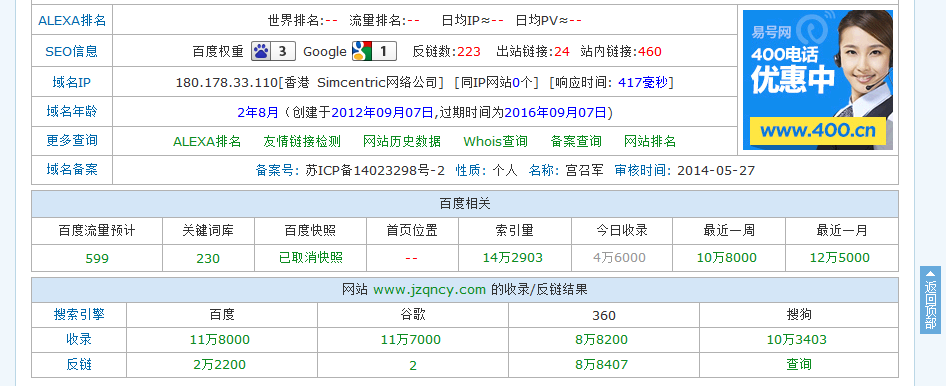Click last month value 12万5000

(x=840, y=258)
